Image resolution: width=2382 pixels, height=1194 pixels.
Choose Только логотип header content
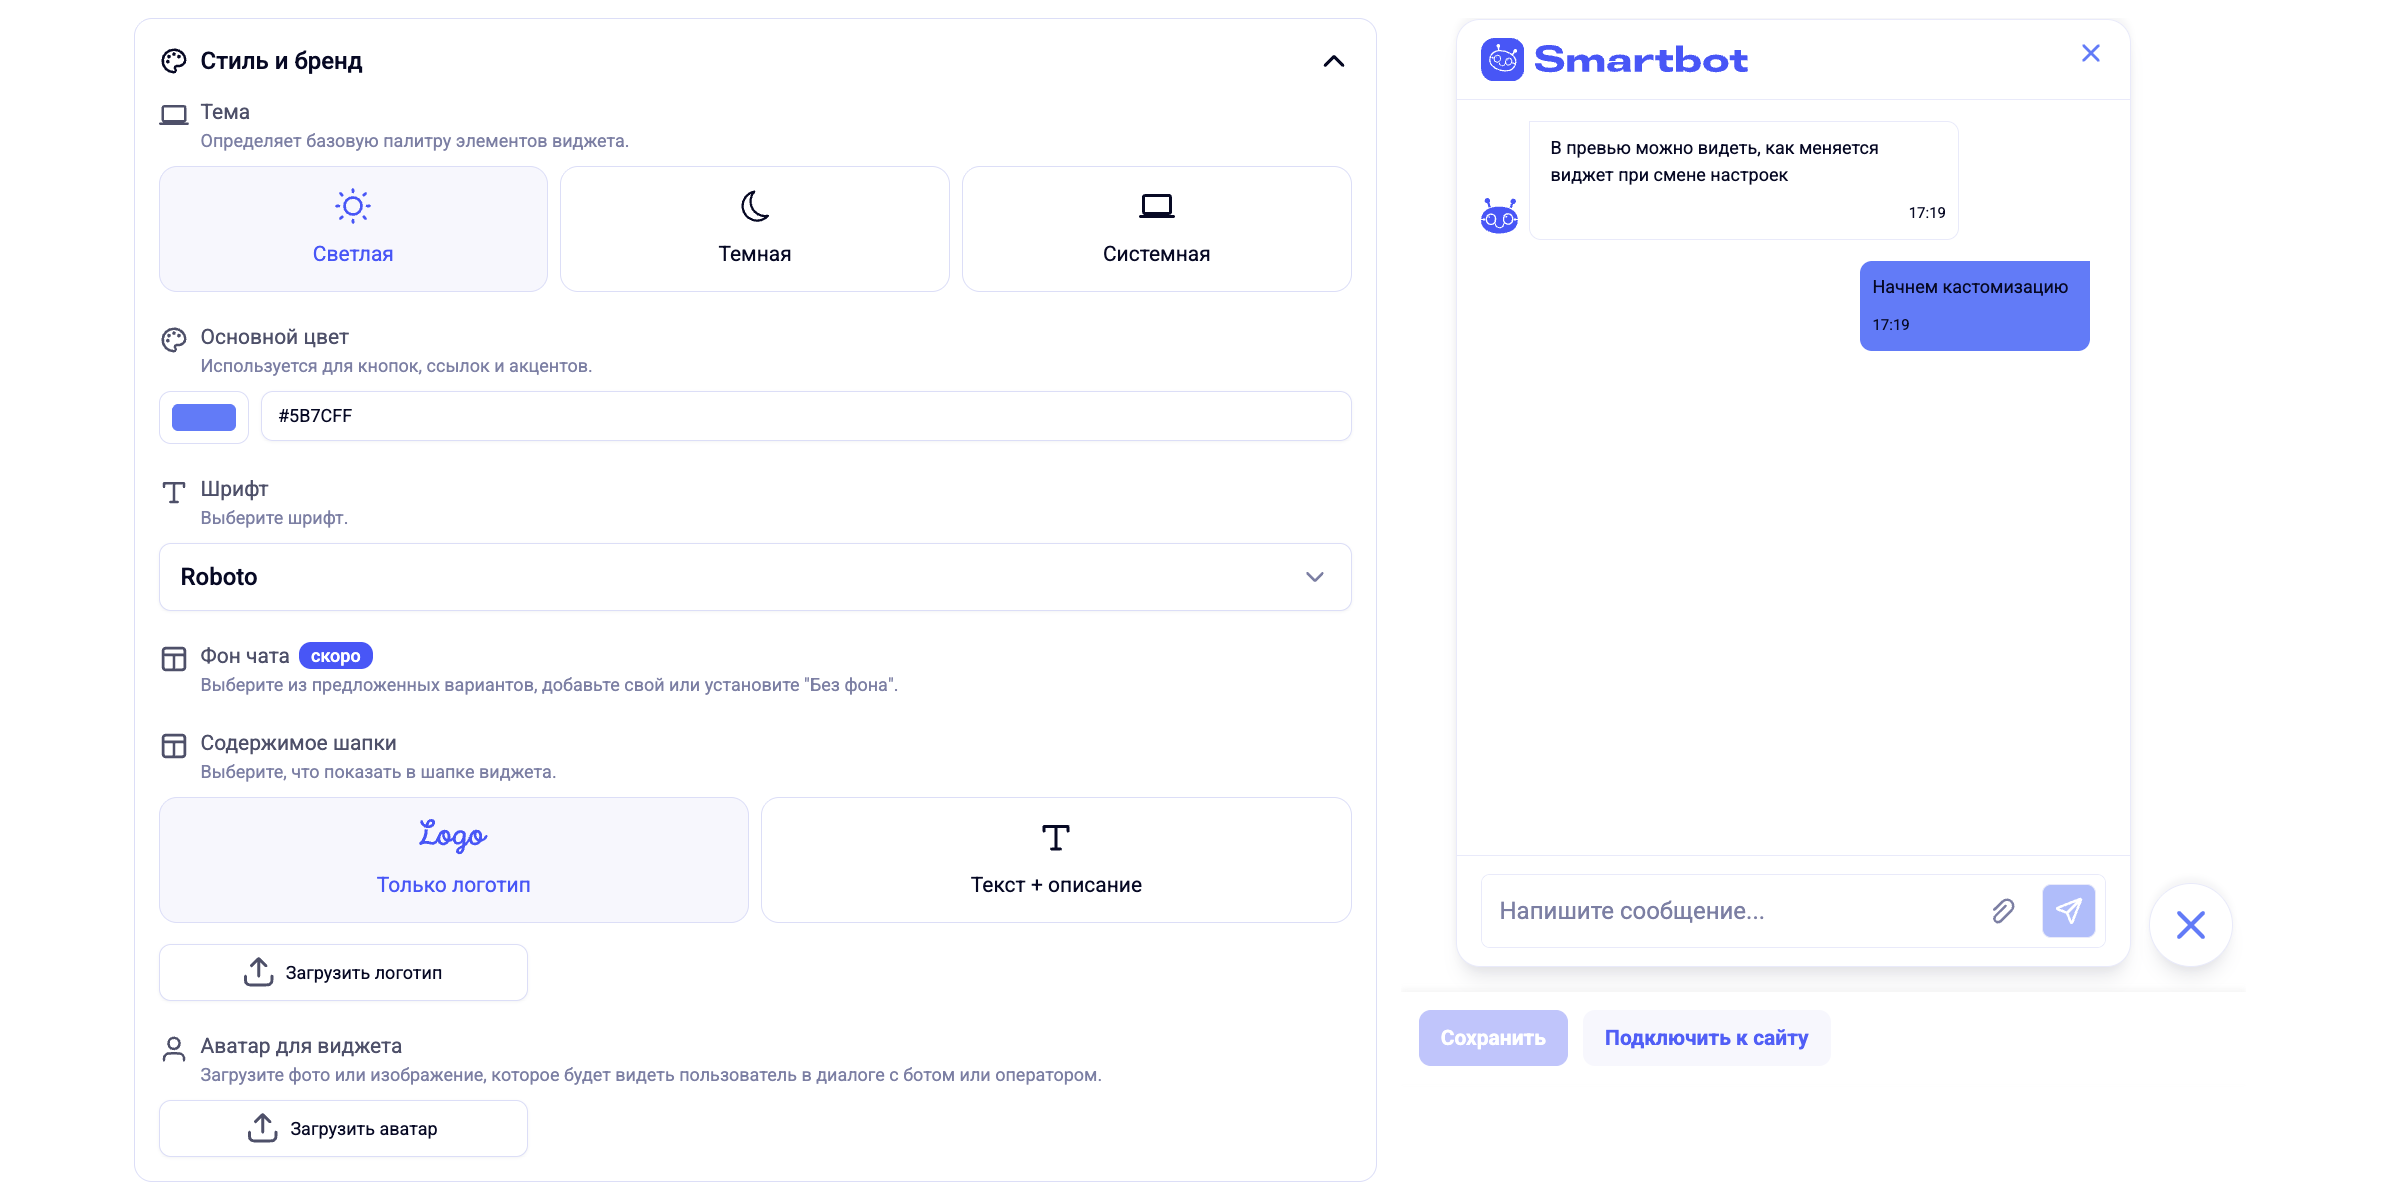click(x=454, y=860)
